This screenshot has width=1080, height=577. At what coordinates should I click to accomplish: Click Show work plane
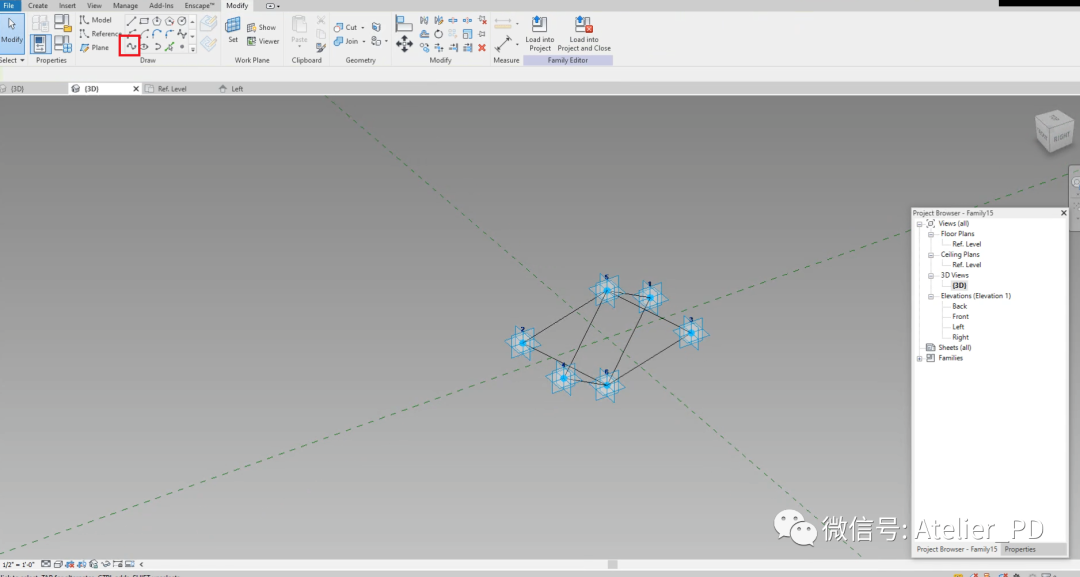click(x=262, y=28)
